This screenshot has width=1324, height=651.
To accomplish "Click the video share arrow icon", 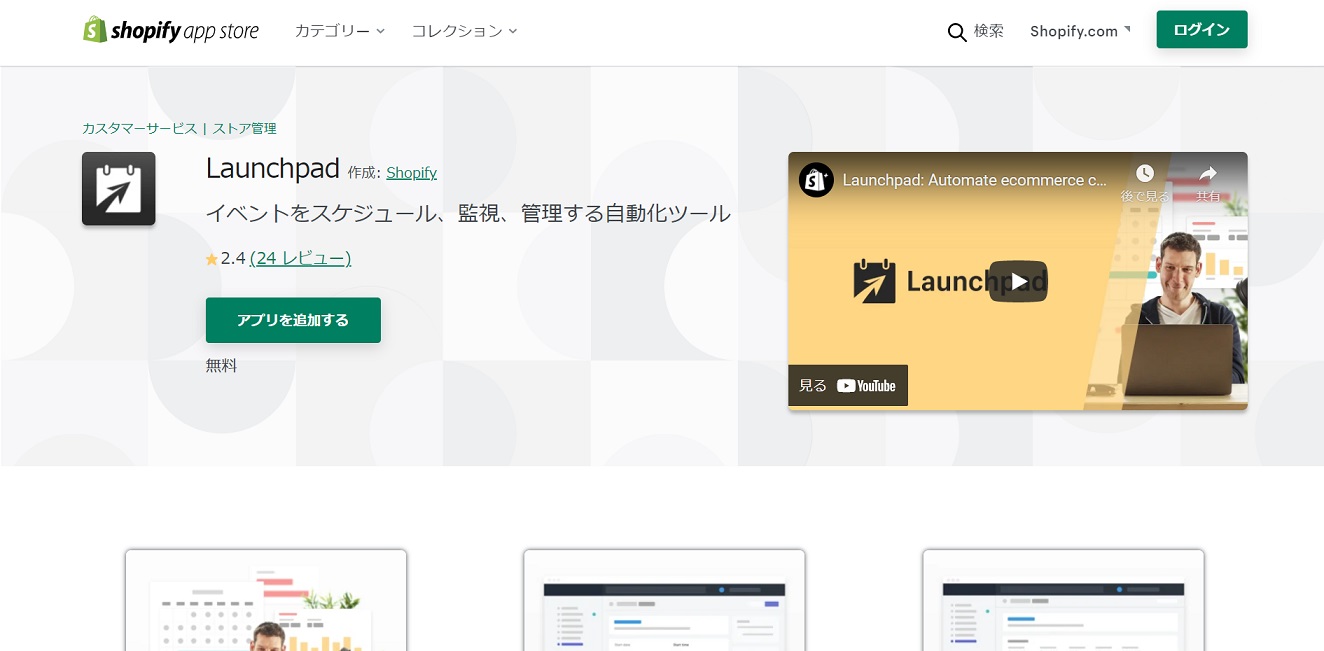I will pyautogui.click(x=1208, y=174).
